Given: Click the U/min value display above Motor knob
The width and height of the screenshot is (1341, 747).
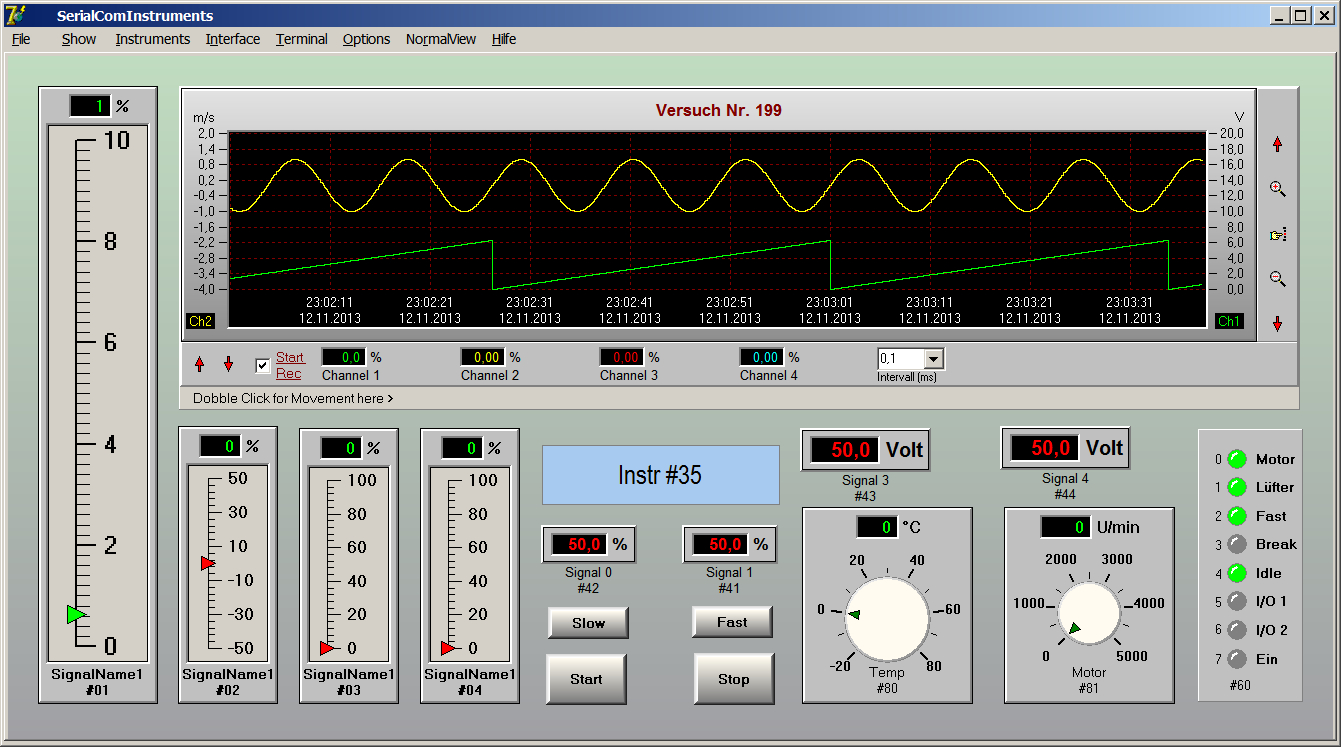Looking at the screenshot, I should 1065,527.
